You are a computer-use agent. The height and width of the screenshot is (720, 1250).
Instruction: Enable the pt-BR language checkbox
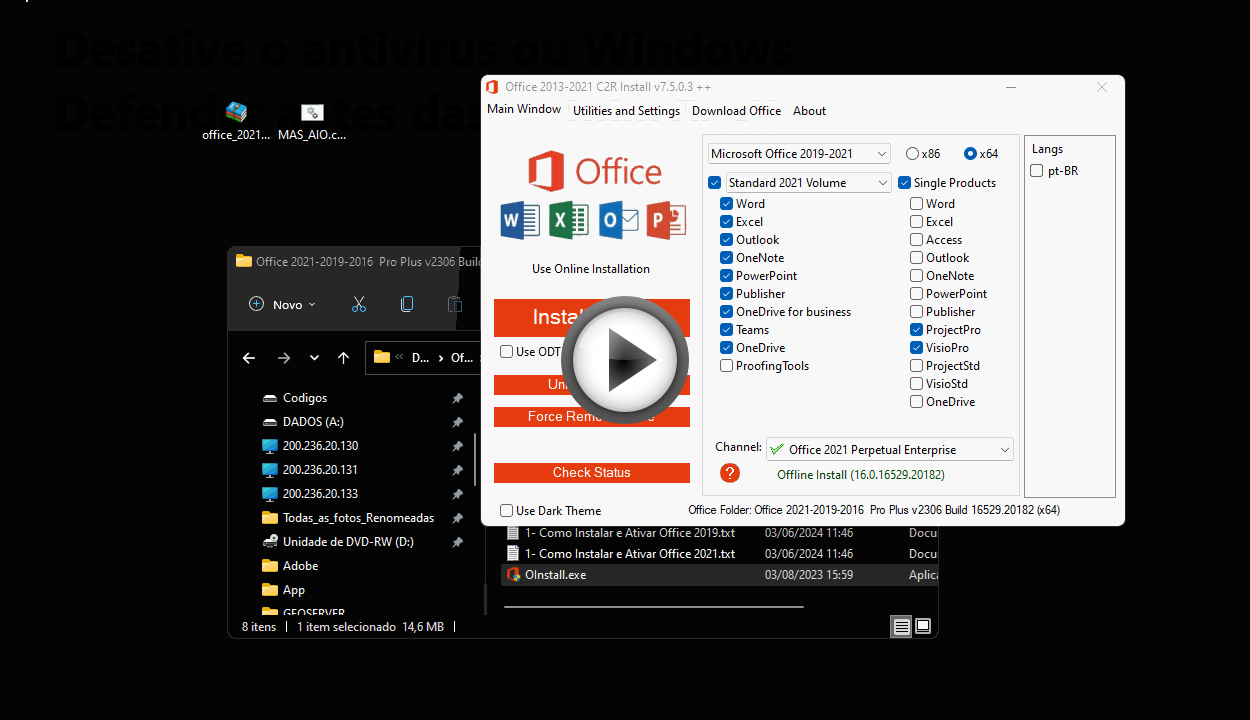click(1037, 170)
